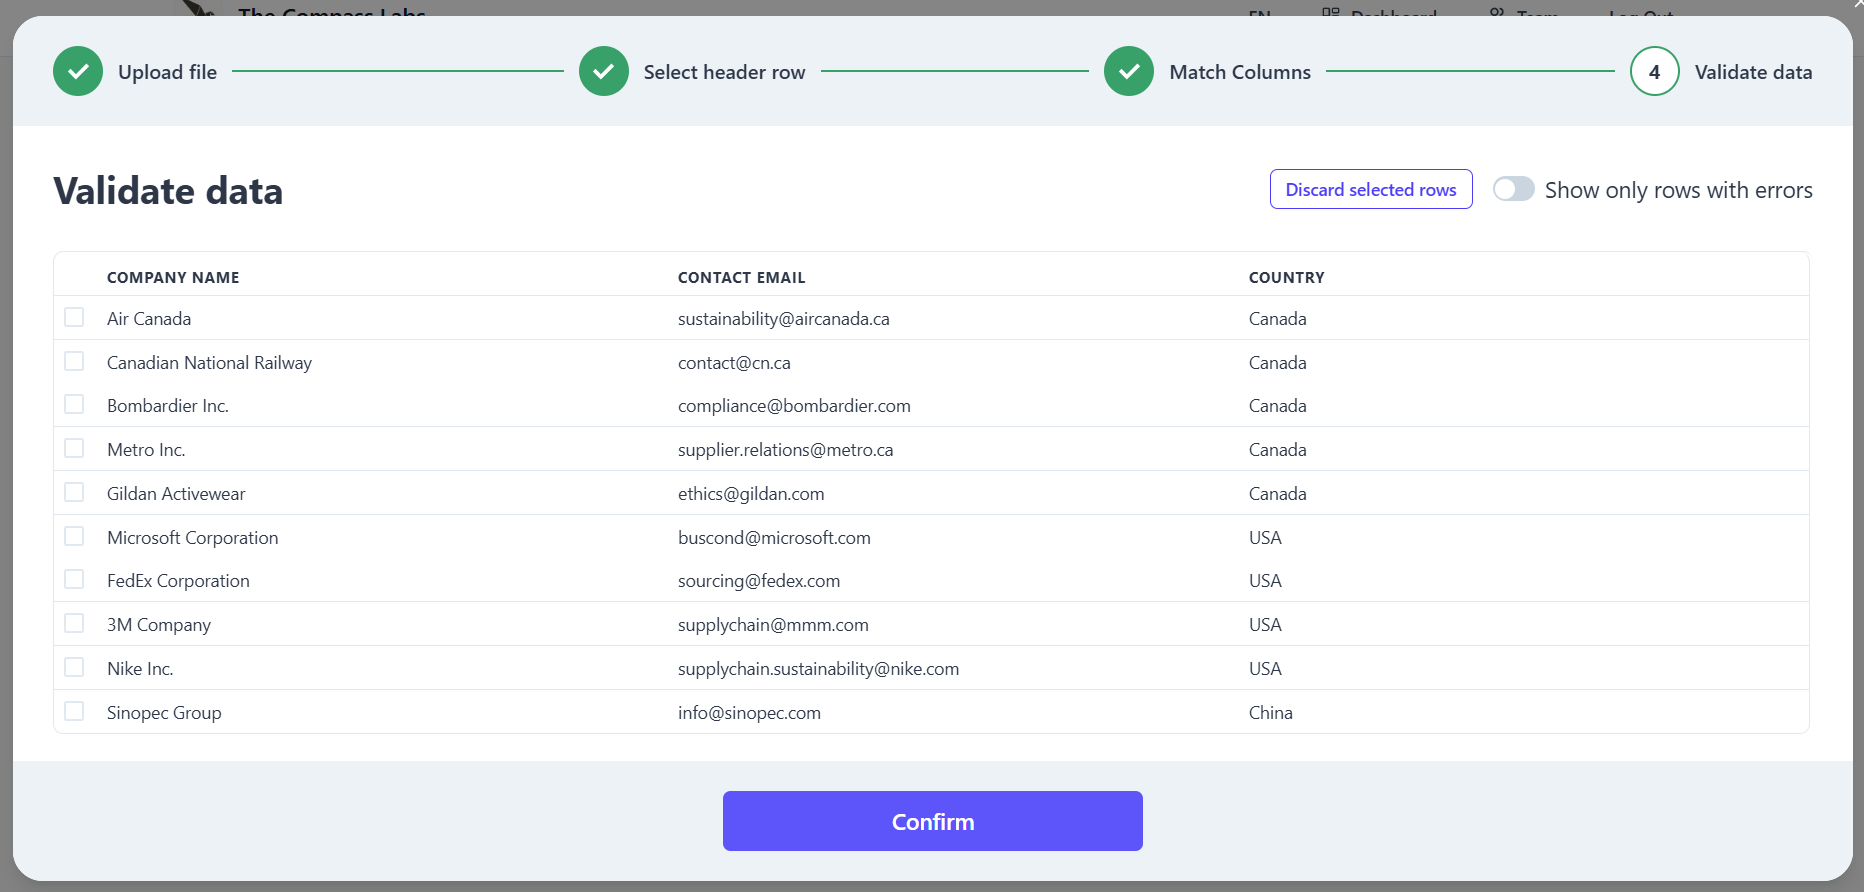Viewport: 1864px width, 892px height.
Task: Click the Company Name column header
Action: pos(173,278)
